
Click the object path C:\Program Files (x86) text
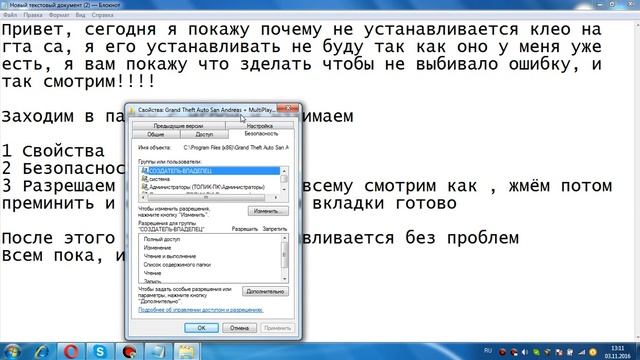[x=236, y=147]
